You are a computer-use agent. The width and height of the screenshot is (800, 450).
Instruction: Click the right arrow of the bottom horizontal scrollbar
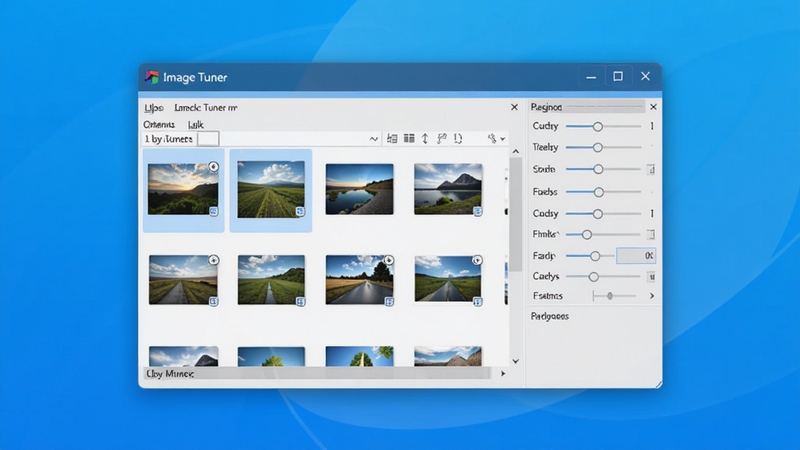point(503,373)
